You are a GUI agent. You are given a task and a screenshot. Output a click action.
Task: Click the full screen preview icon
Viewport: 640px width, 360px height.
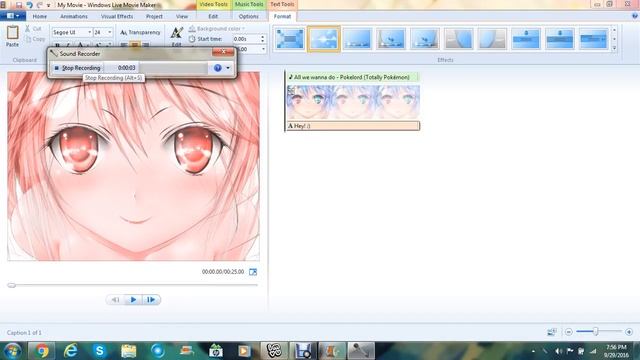(x=253, y=272)
